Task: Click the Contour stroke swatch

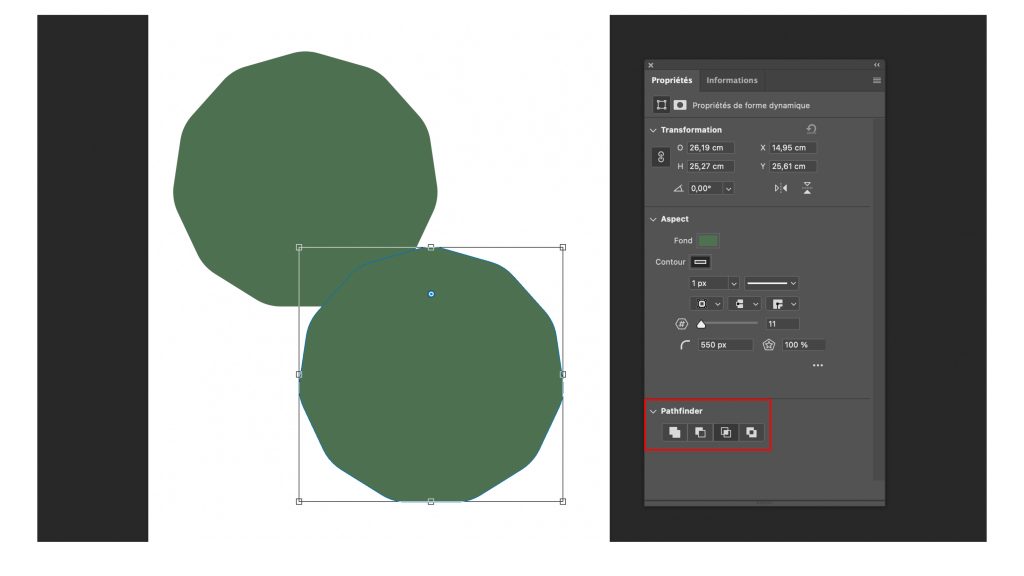Action: tap(700, 262)
